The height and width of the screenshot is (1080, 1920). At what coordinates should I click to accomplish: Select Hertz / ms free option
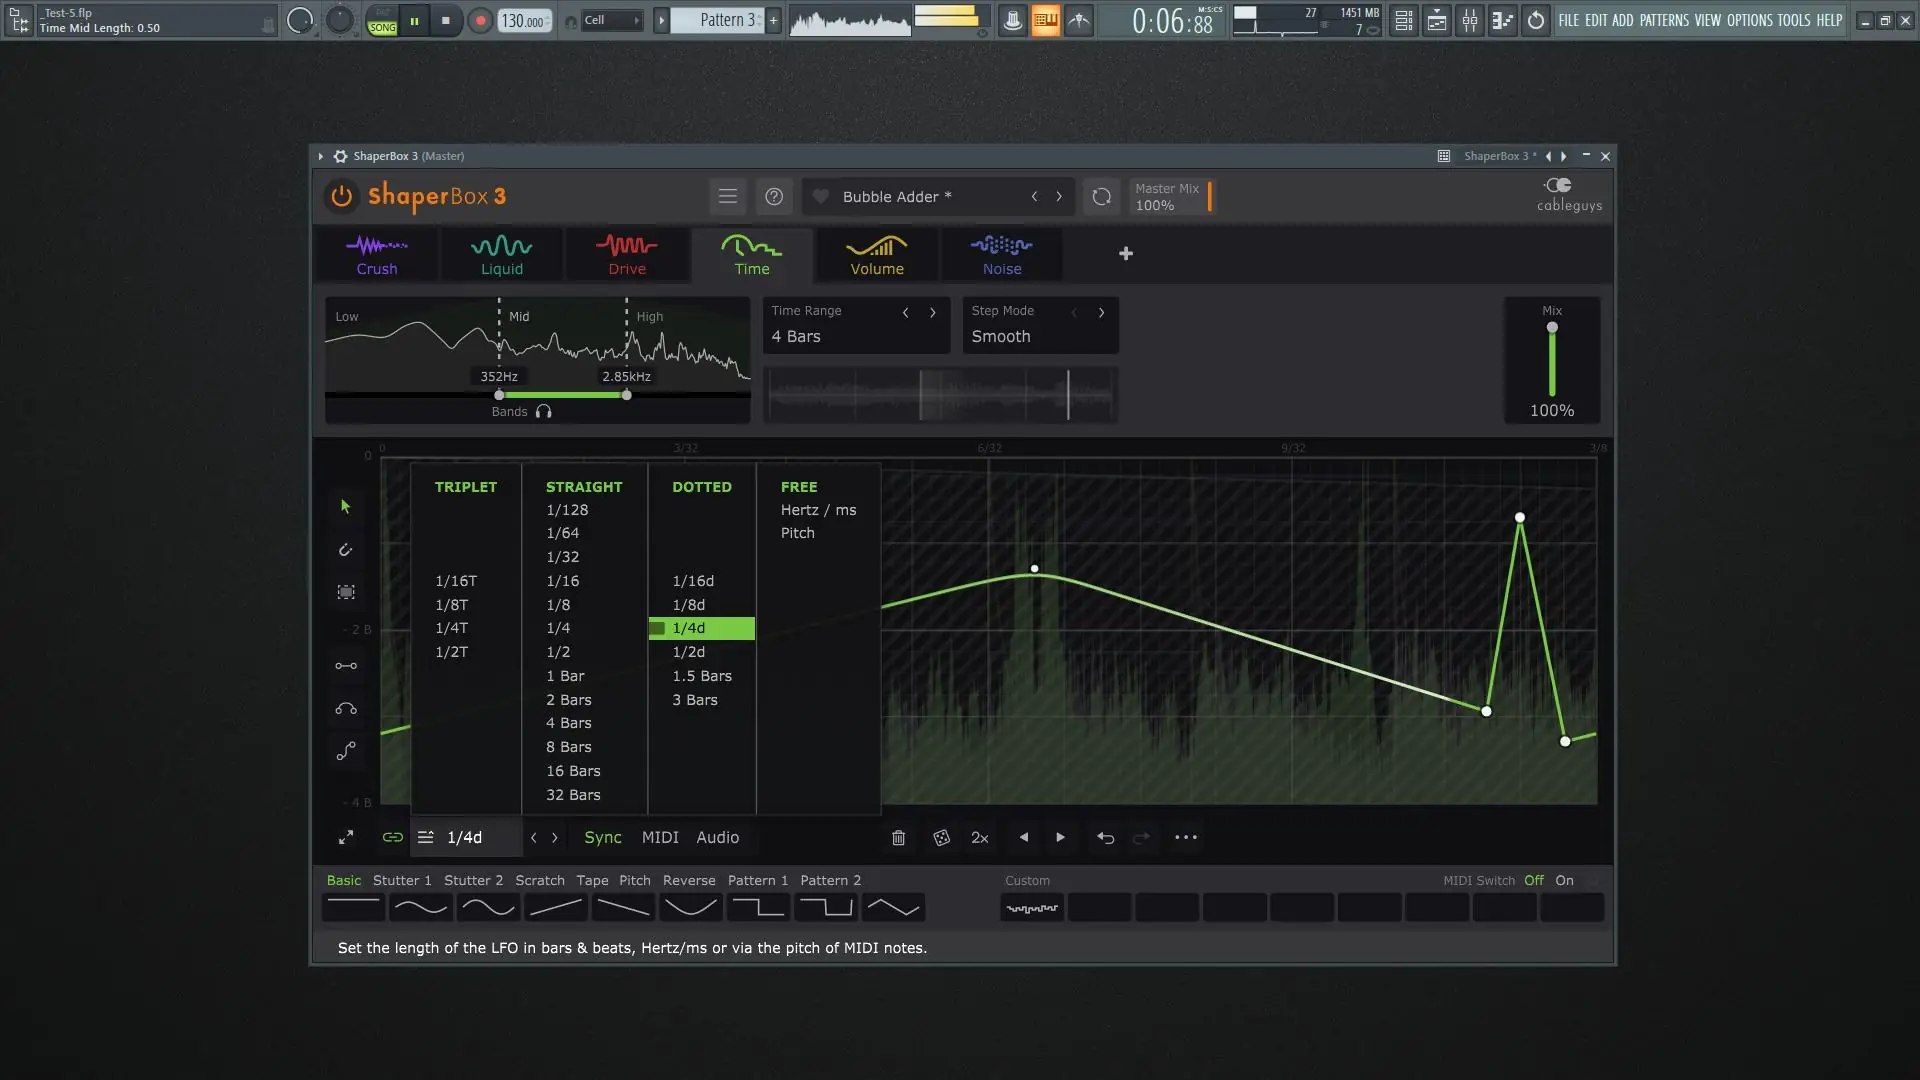point(818,510)
